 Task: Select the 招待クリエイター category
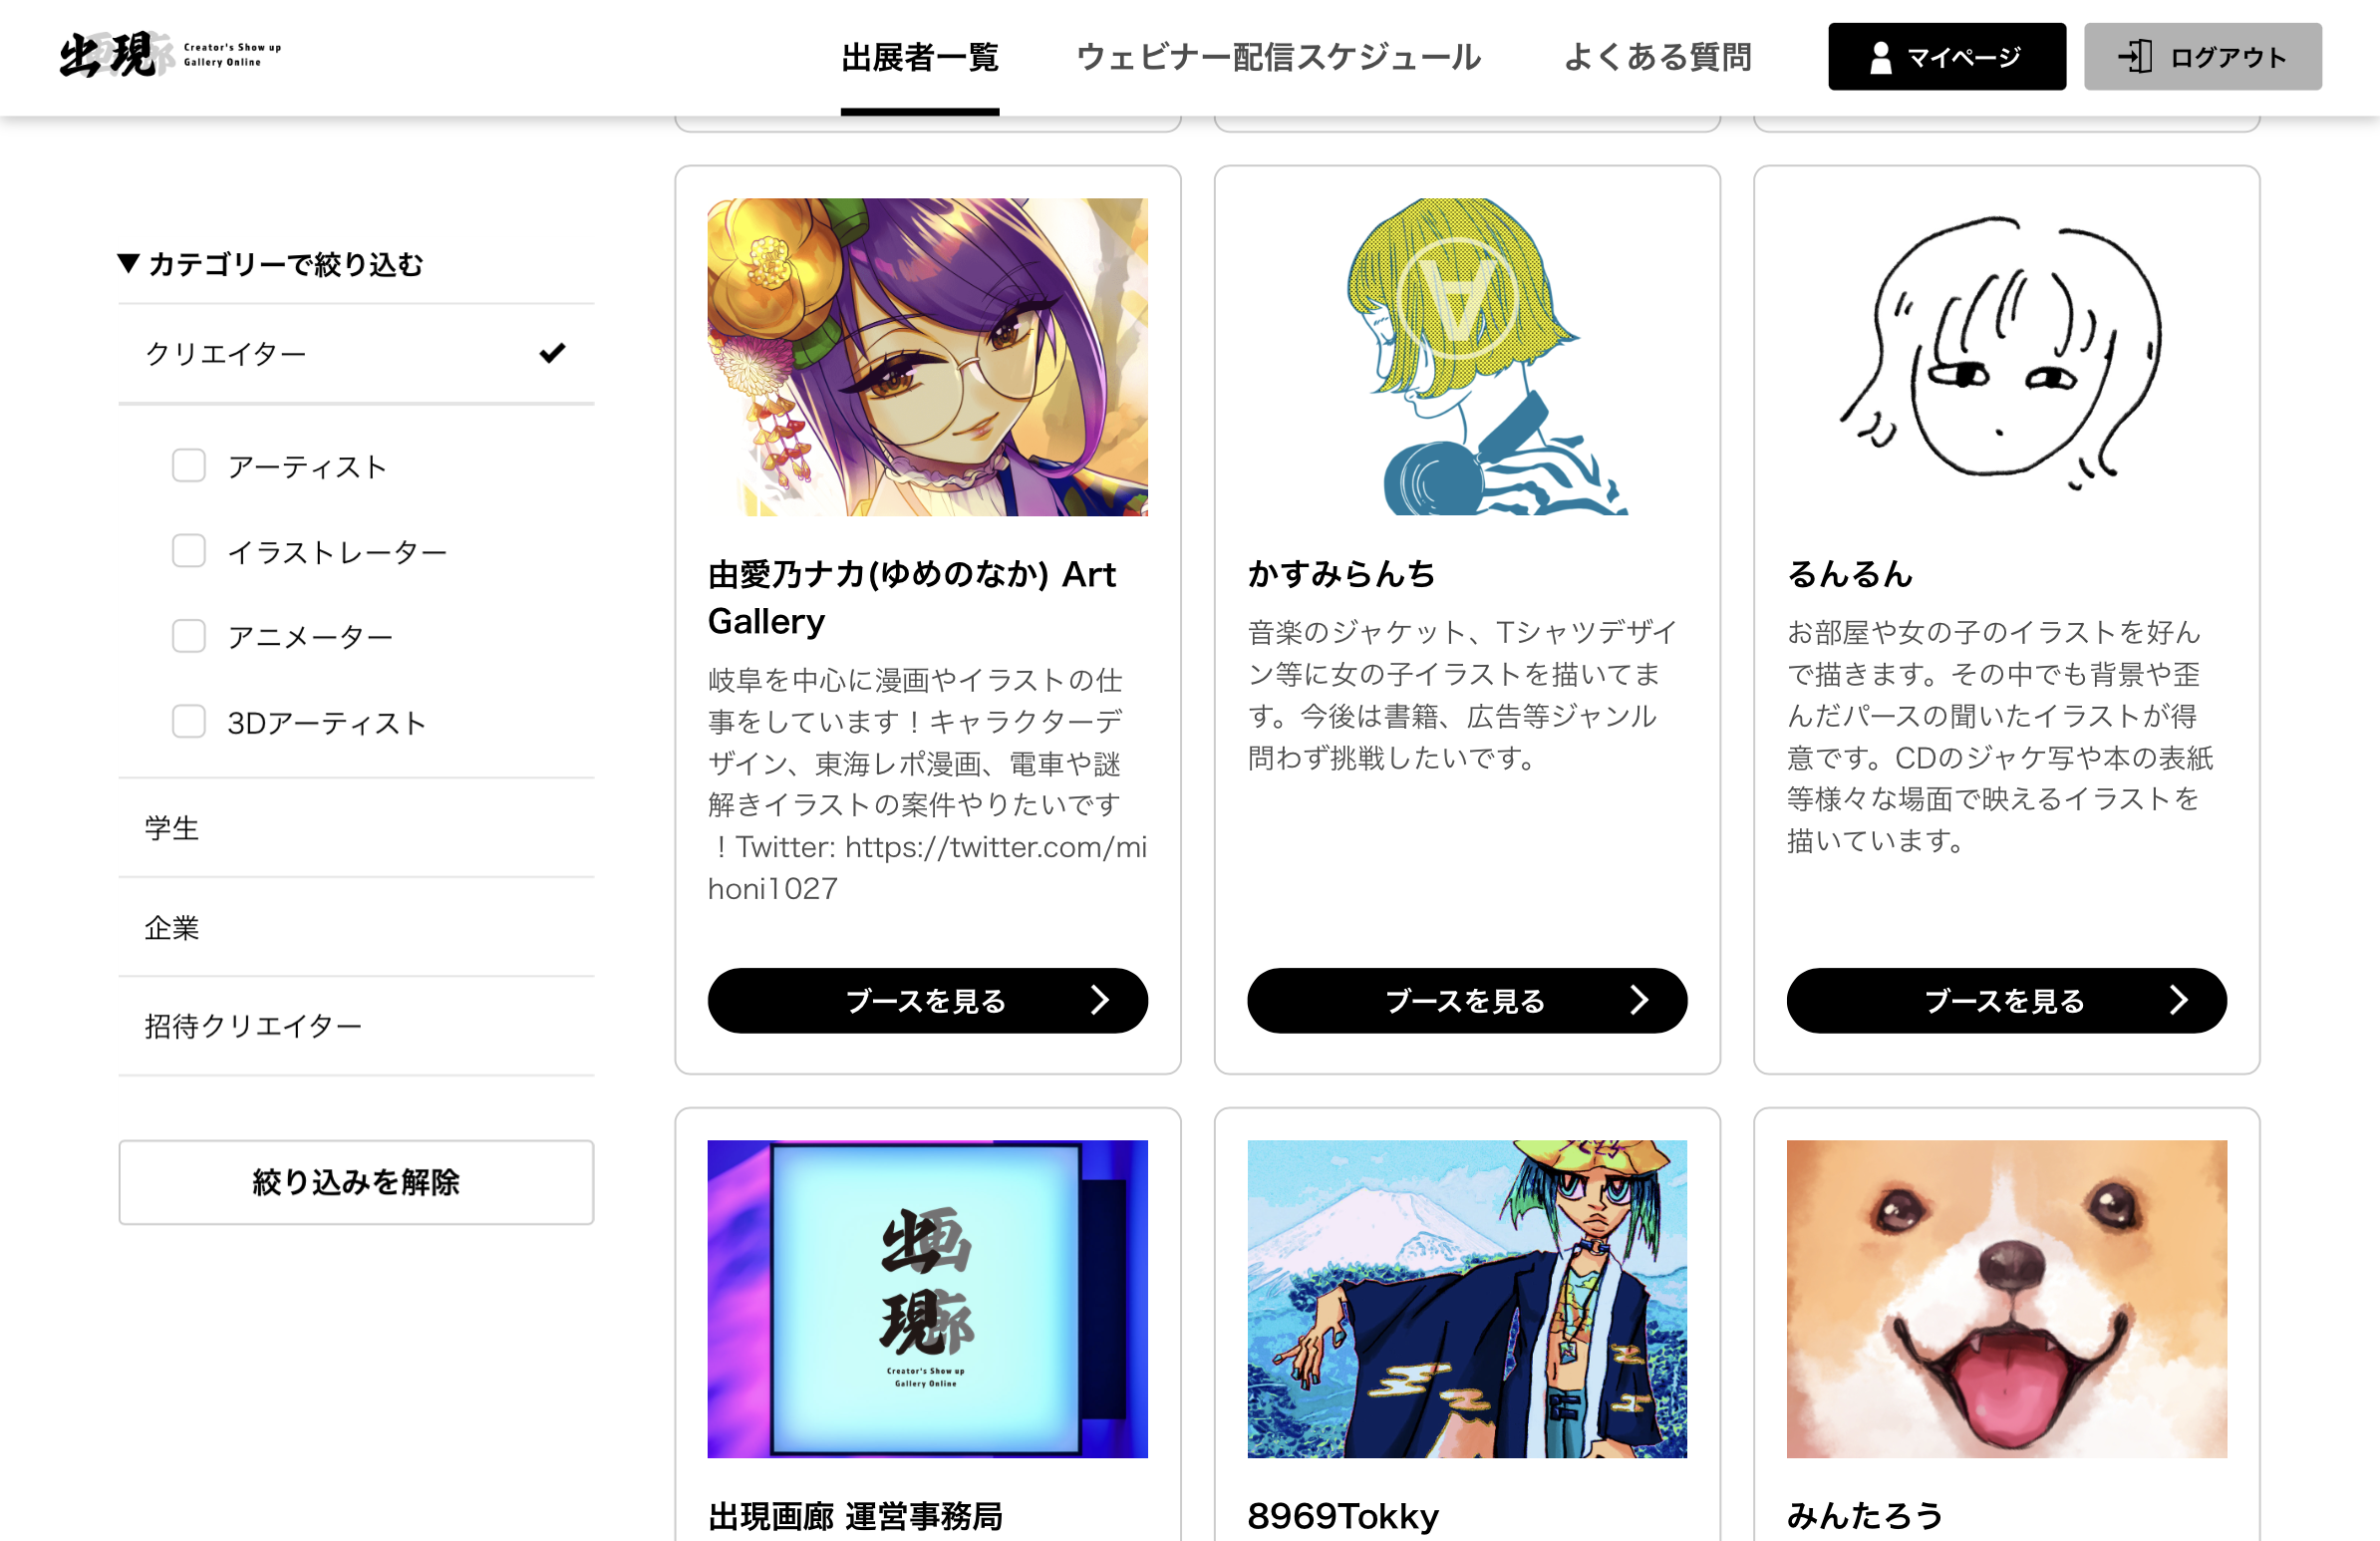pos(356,1026)
